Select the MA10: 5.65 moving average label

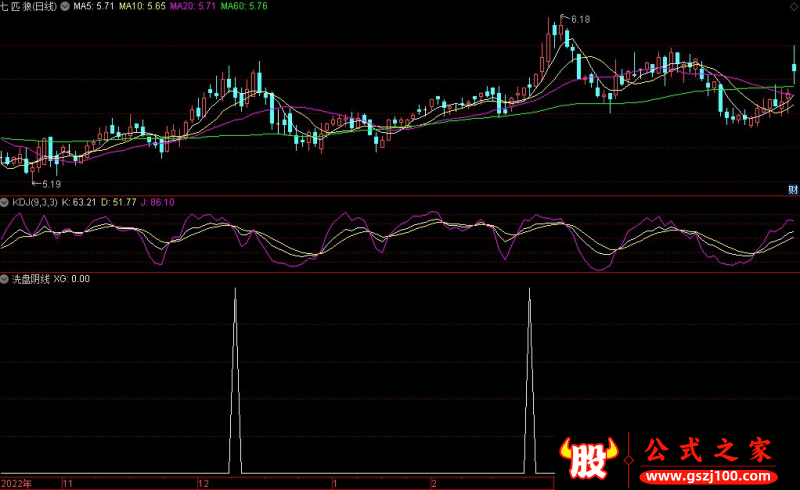[x=141, y=7]
